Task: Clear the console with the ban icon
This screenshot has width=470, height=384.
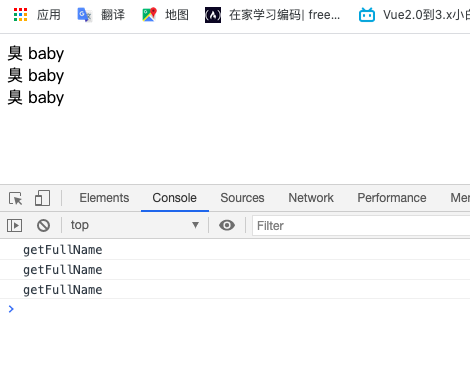Action: click(x=43, y=226)
